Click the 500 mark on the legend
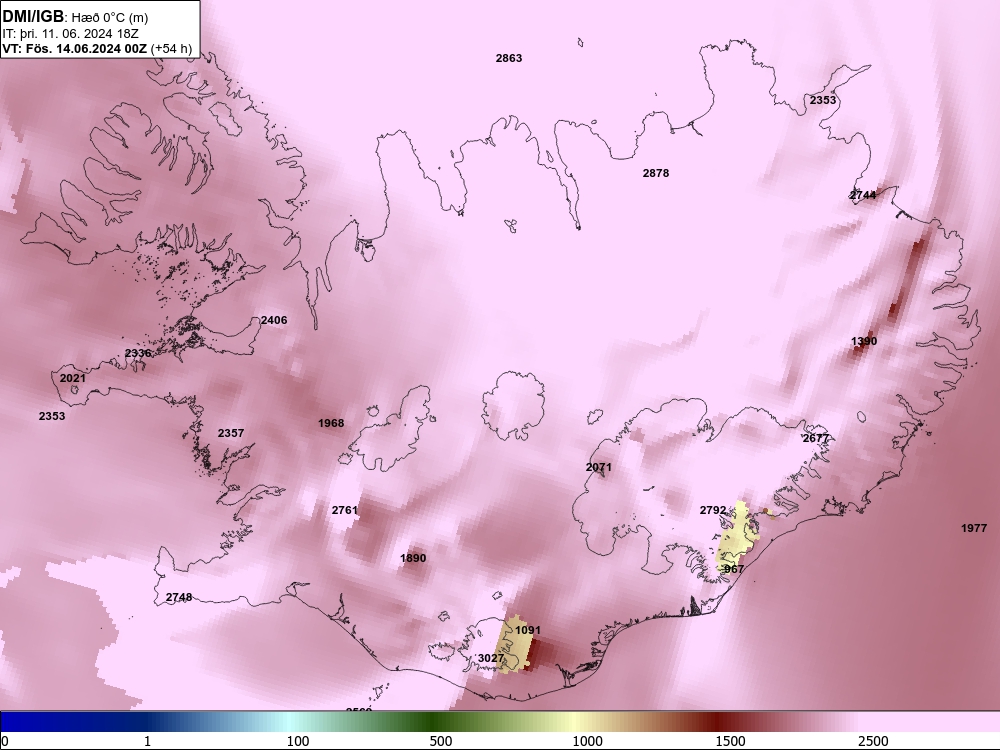 pyautogui.click(x=441, y=741)
